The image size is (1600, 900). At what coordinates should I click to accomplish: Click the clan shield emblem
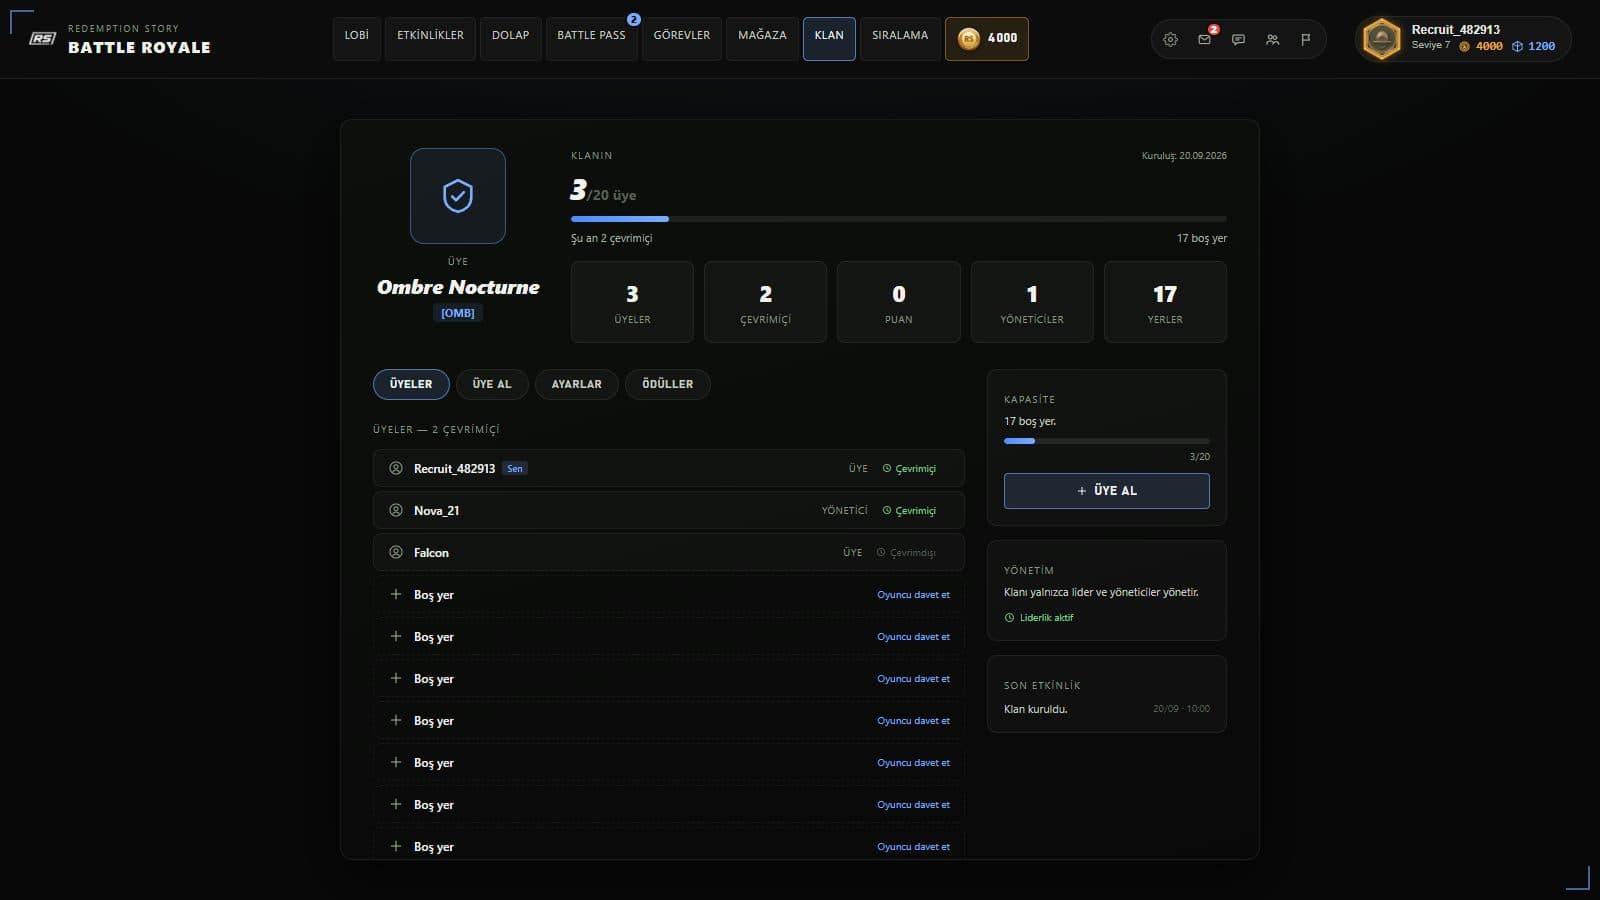[458, 196]
